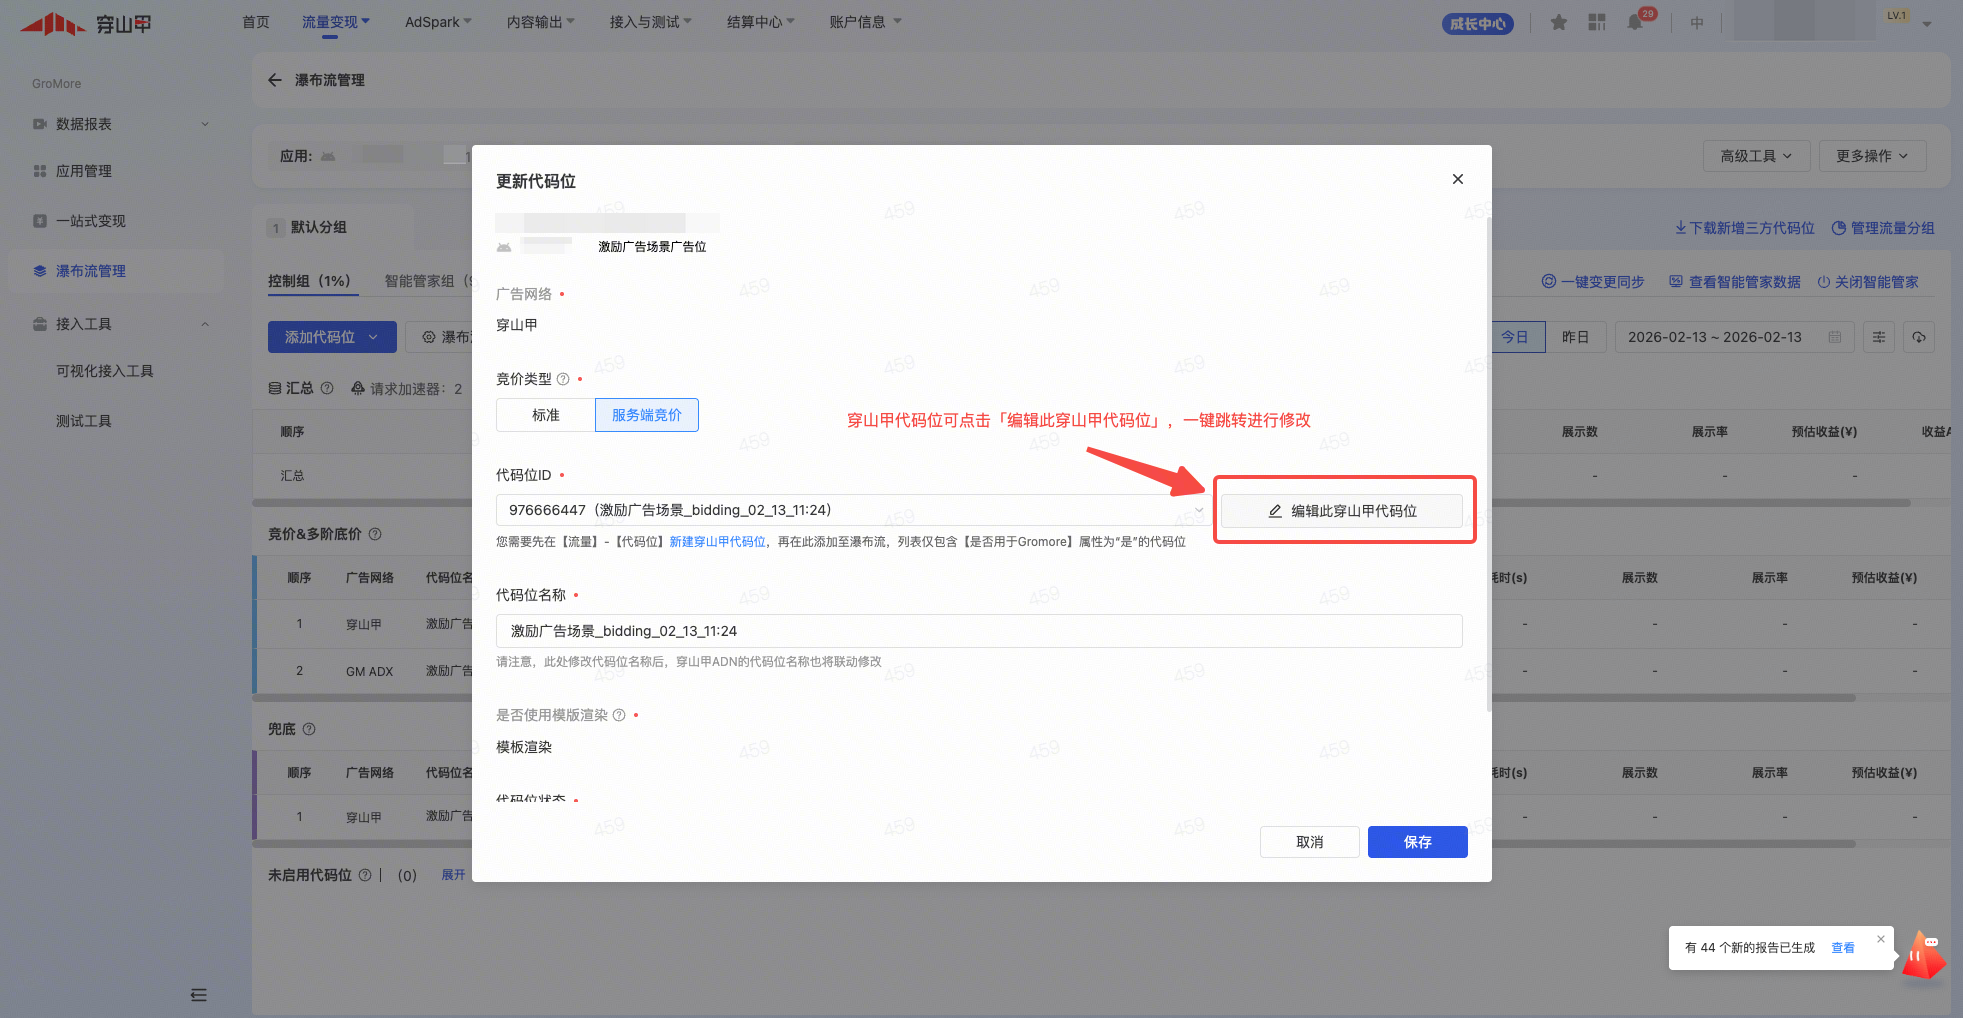Switch date filter to 昨日

tap(1575, 337)
